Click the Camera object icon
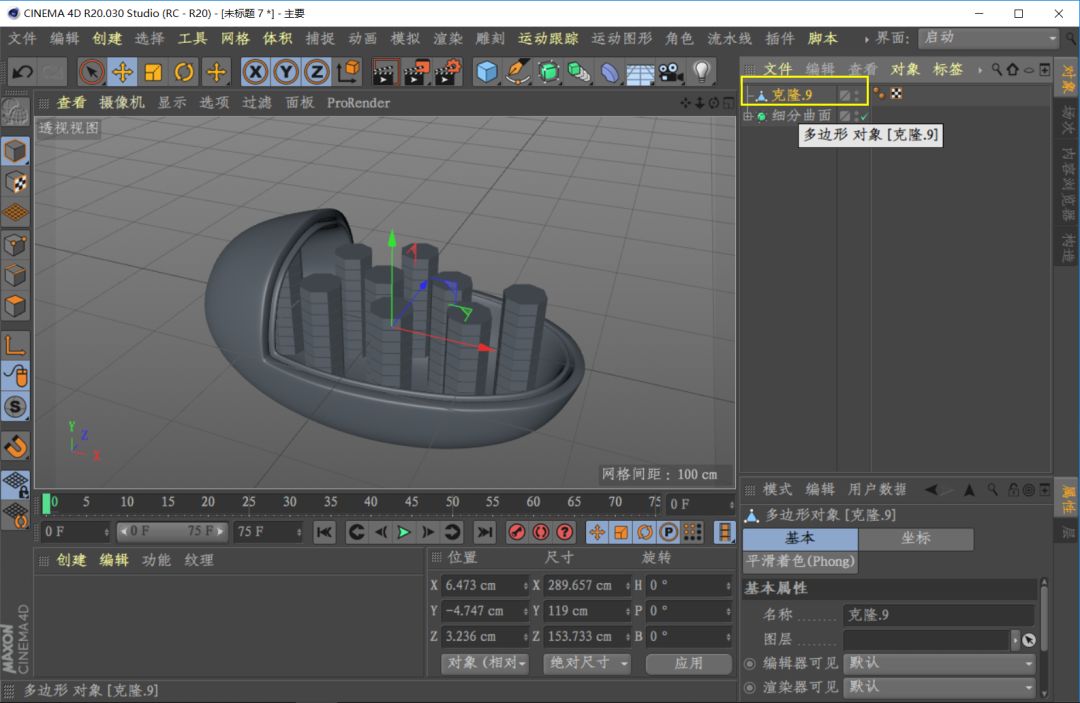This screenshot has width=1080, height=703. coord(670,72)
